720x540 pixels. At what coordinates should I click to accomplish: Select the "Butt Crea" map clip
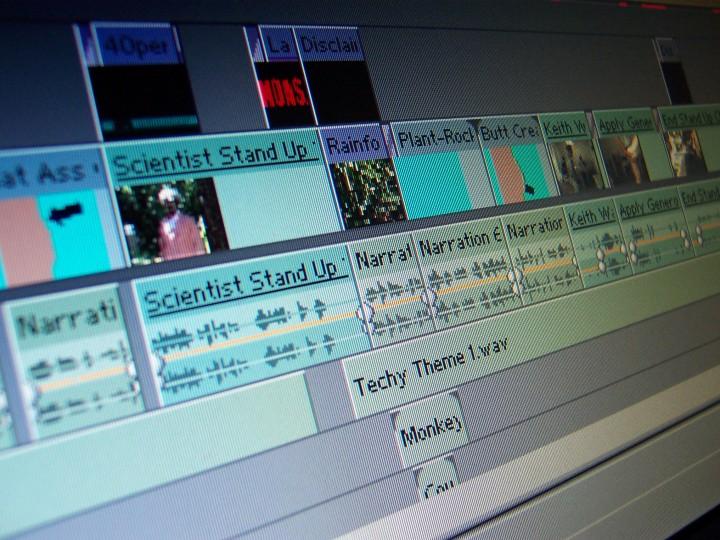coord(517,158)
